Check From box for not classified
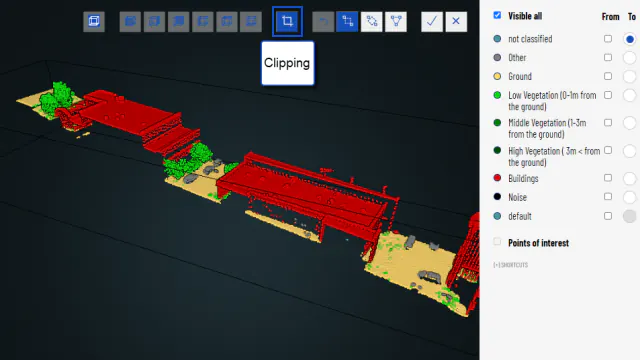640x360 pixels. (x=608, y=38)
